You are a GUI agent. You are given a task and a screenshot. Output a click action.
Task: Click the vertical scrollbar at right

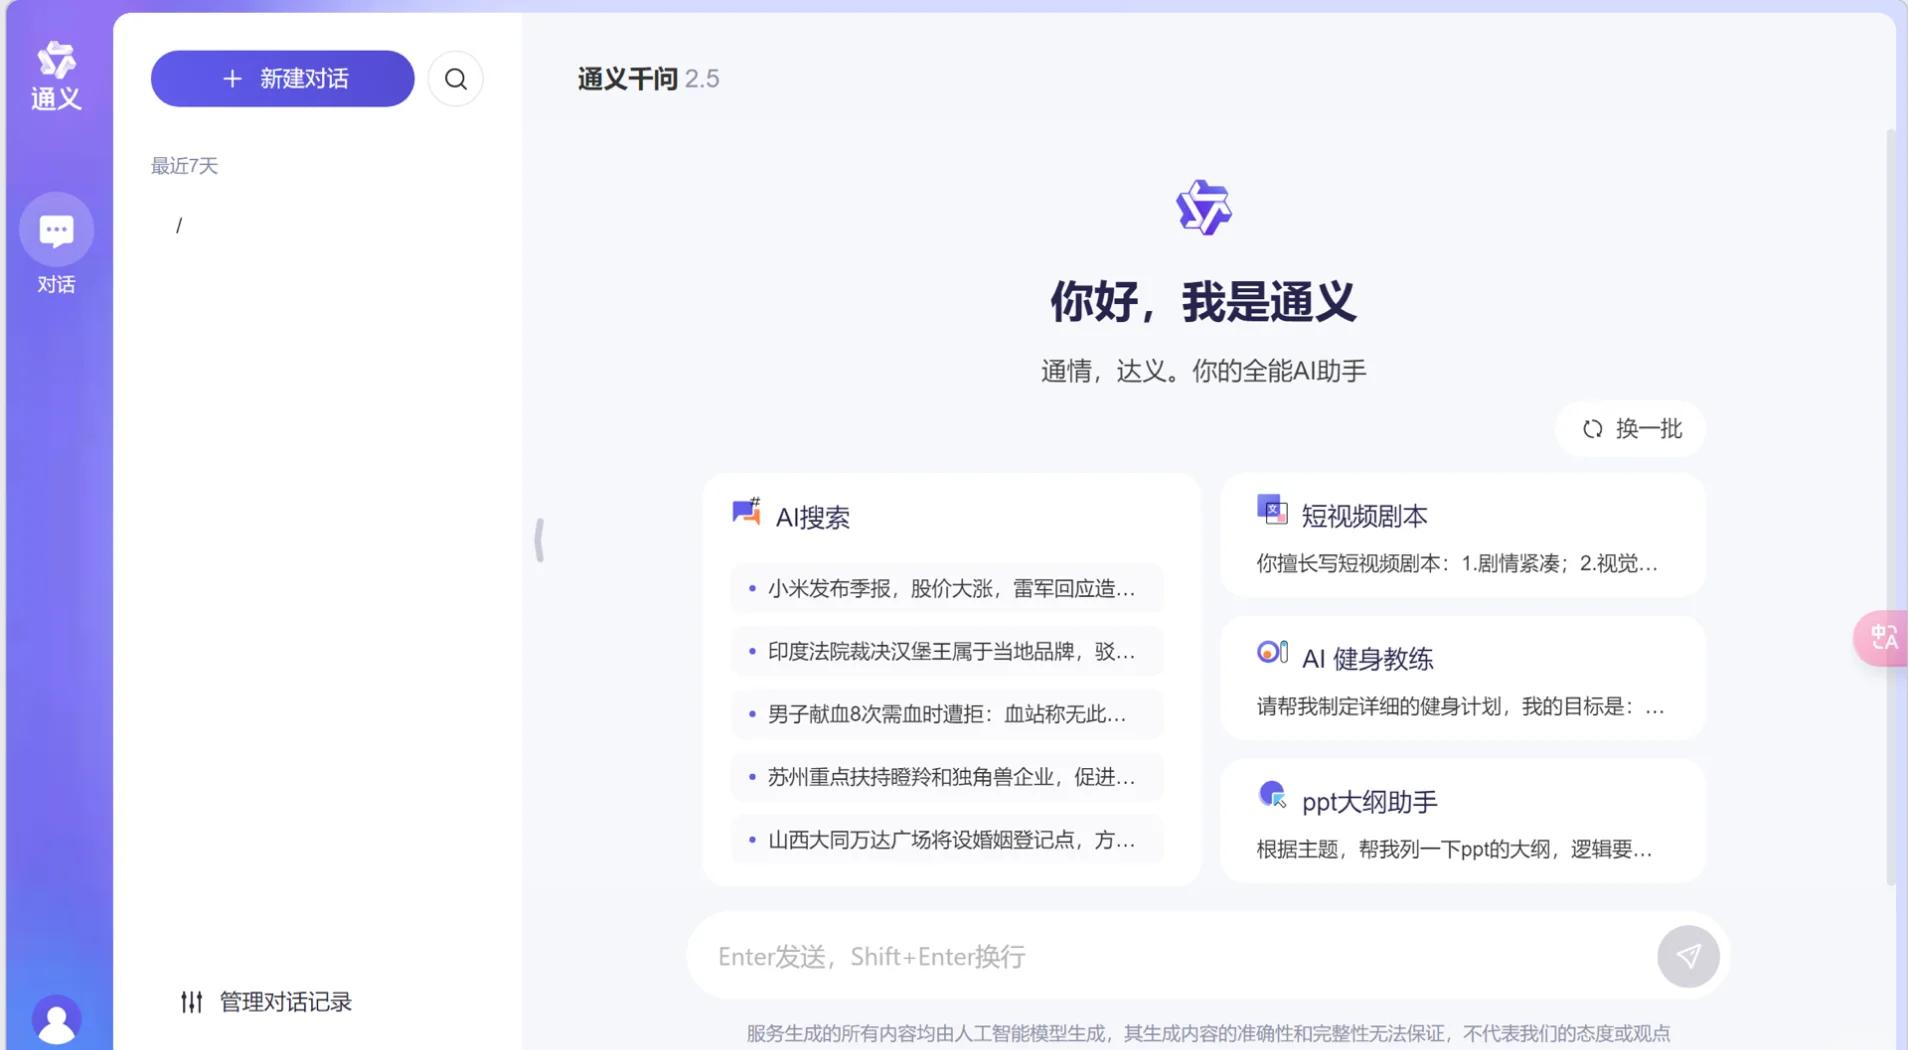coord(1890,505)
